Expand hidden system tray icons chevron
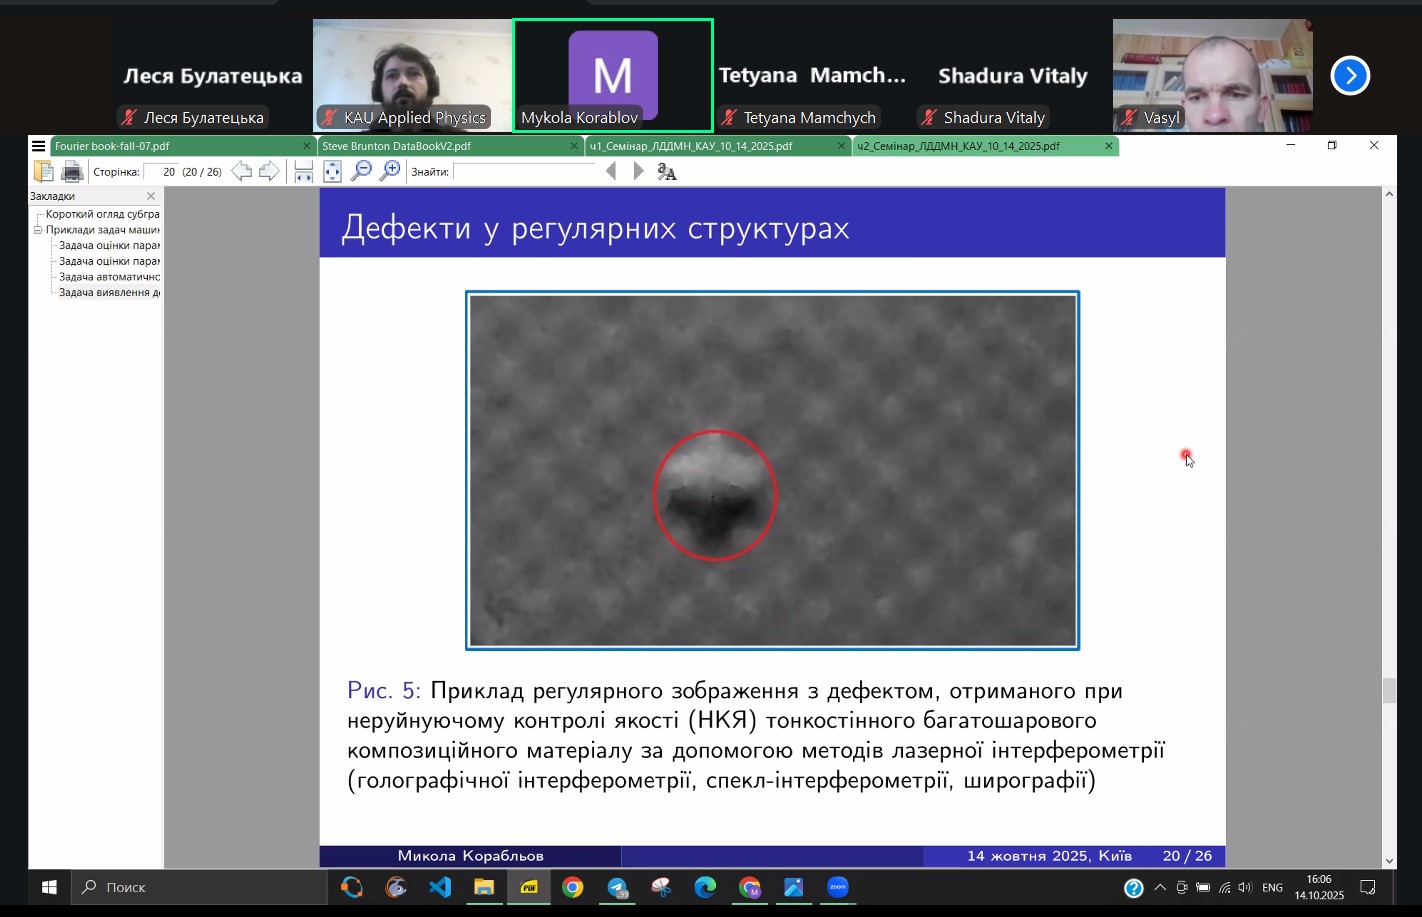Image resolution: width=1422 pixels, height=917 pixels. [x=1160, y=888]
